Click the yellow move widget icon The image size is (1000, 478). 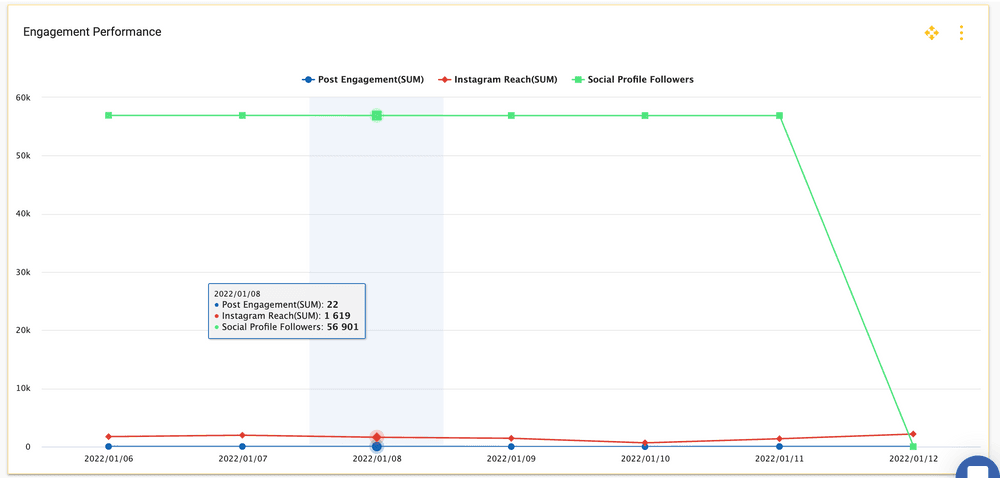pos(931,33)
